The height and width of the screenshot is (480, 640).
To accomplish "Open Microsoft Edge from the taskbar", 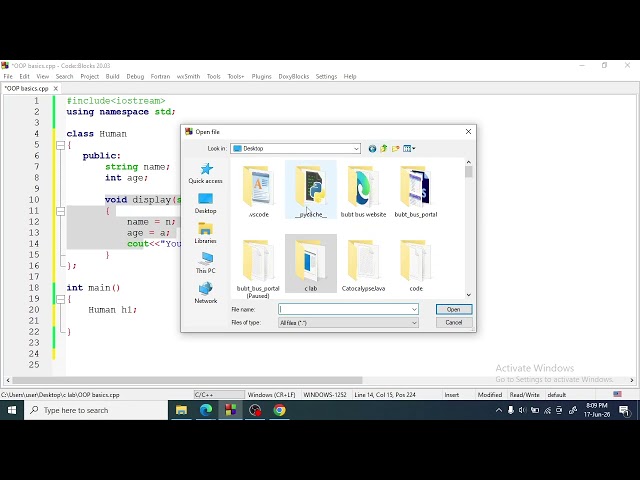I will (x=206, y=410).
